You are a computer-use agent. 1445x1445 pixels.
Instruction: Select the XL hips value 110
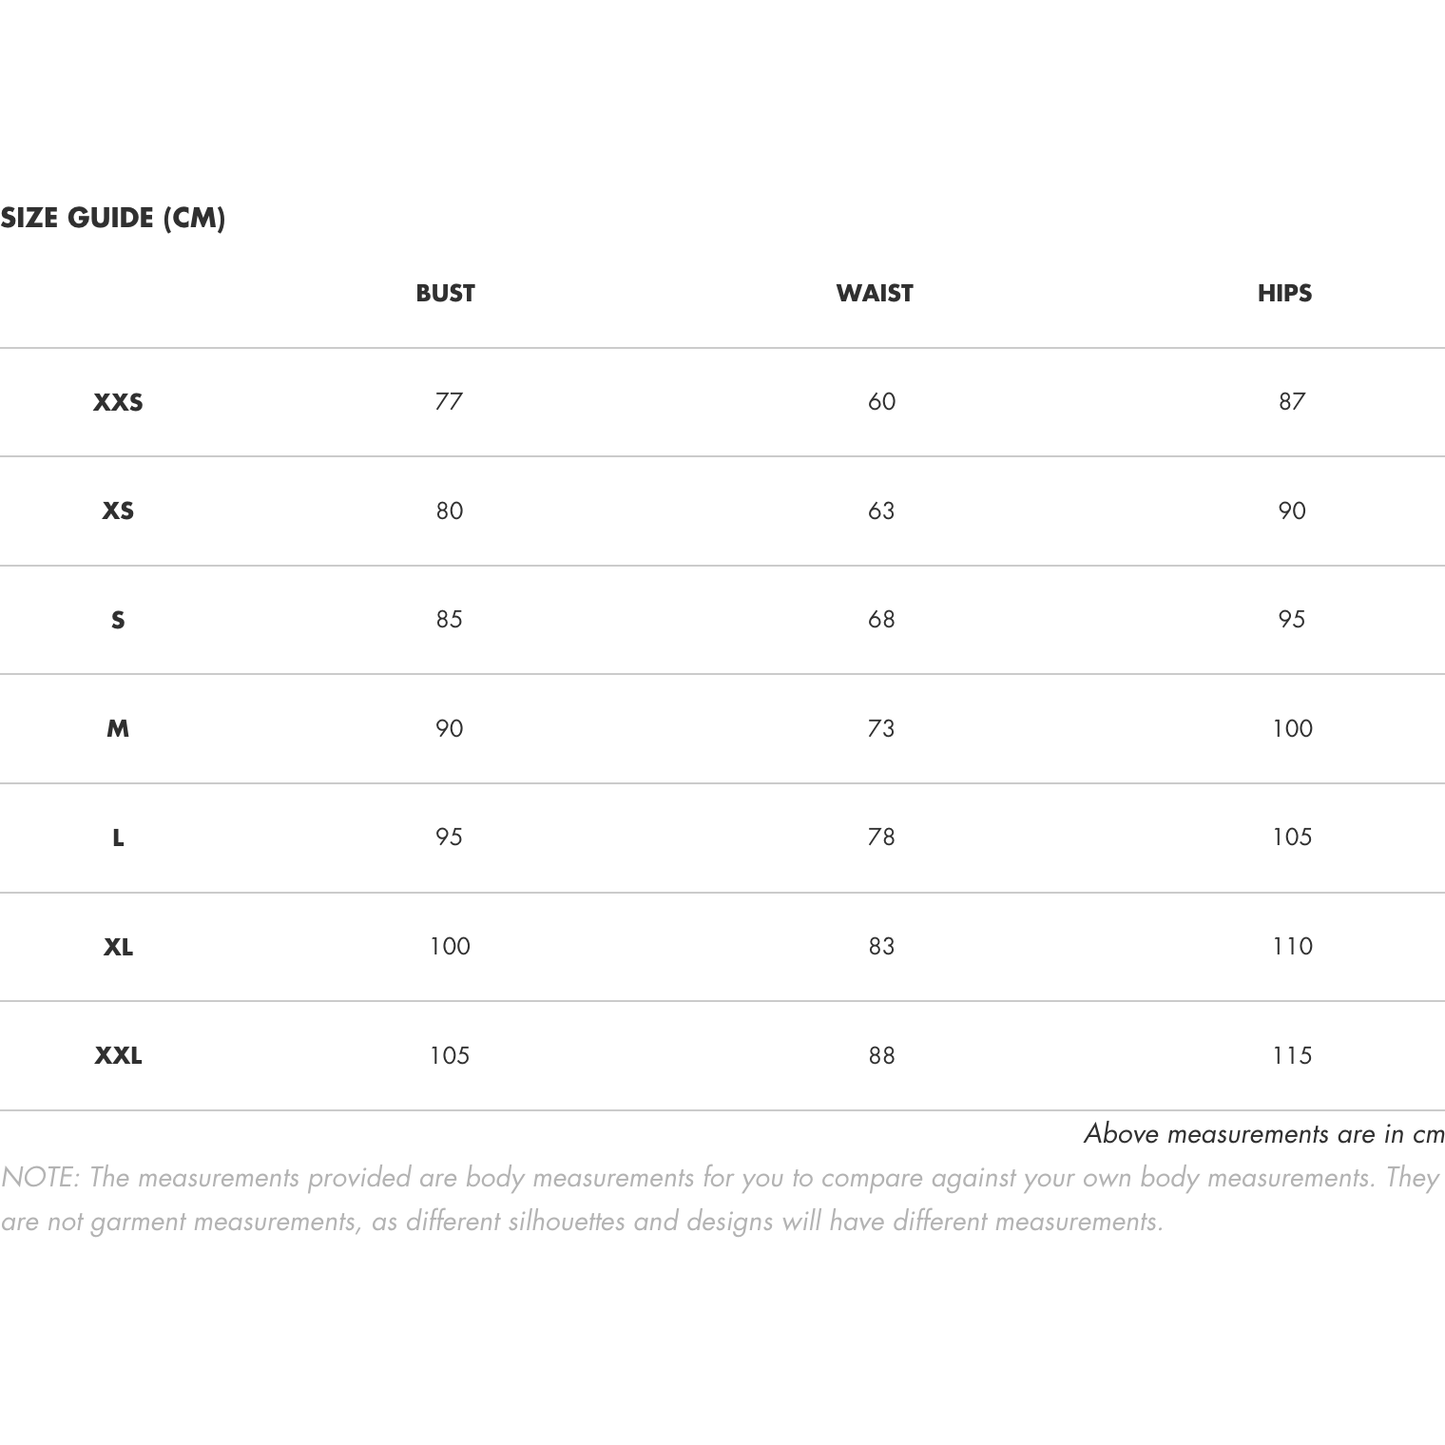point(1292,946)
